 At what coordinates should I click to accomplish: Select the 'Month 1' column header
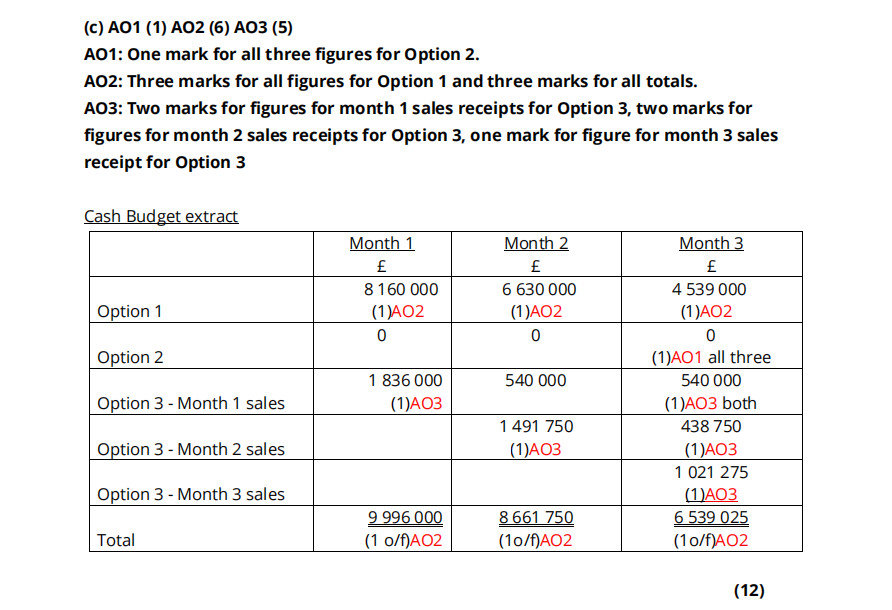(x=381, y=243)
